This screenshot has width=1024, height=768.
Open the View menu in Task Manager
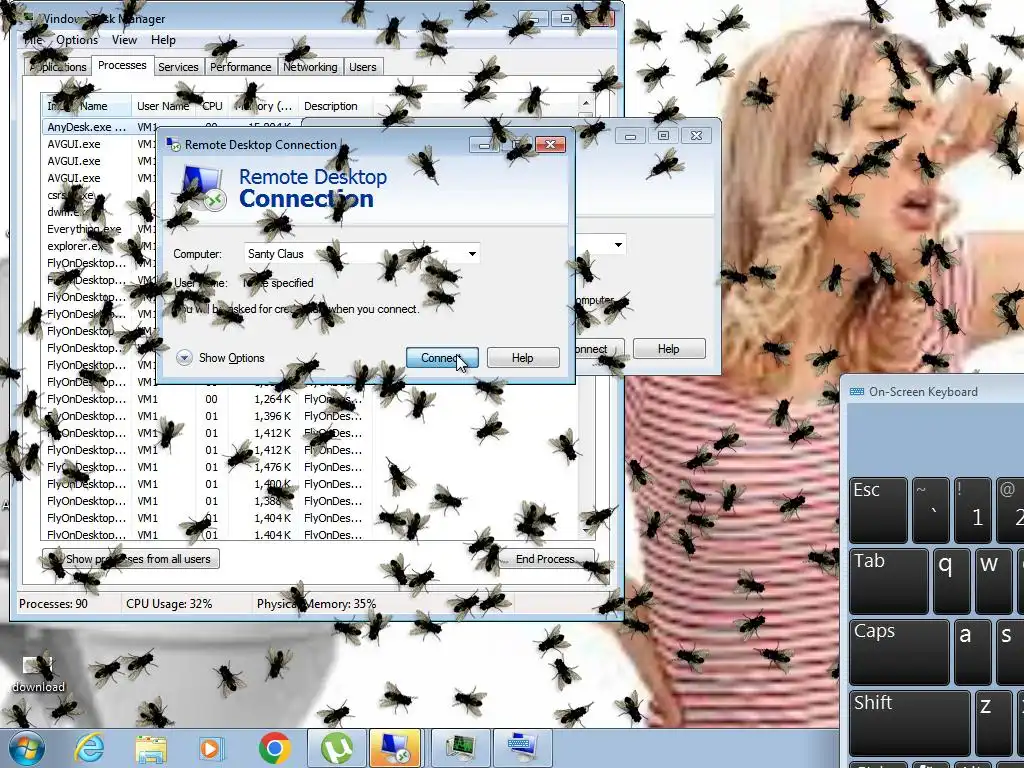click(124, 40)
